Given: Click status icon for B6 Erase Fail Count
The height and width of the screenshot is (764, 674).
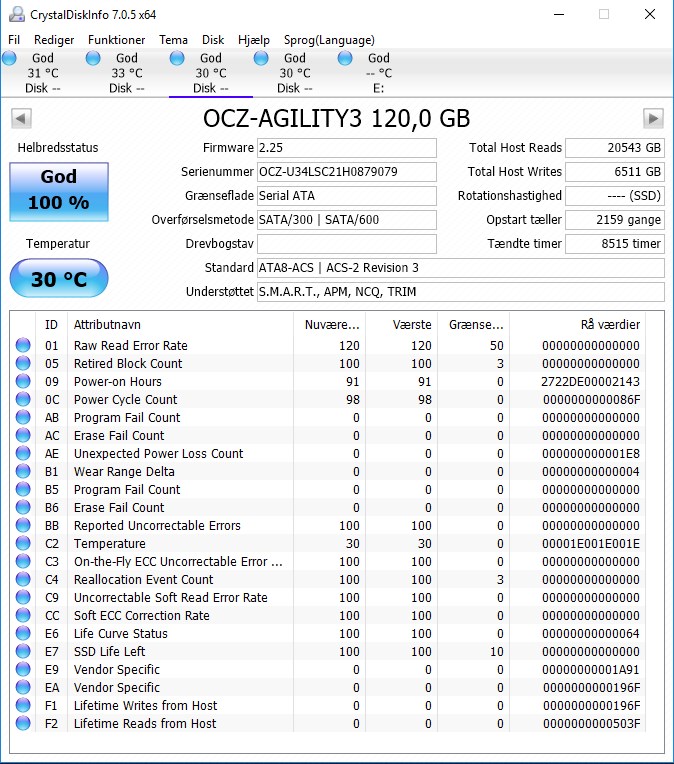Looking at the screenshot, I should coord(23,507).
